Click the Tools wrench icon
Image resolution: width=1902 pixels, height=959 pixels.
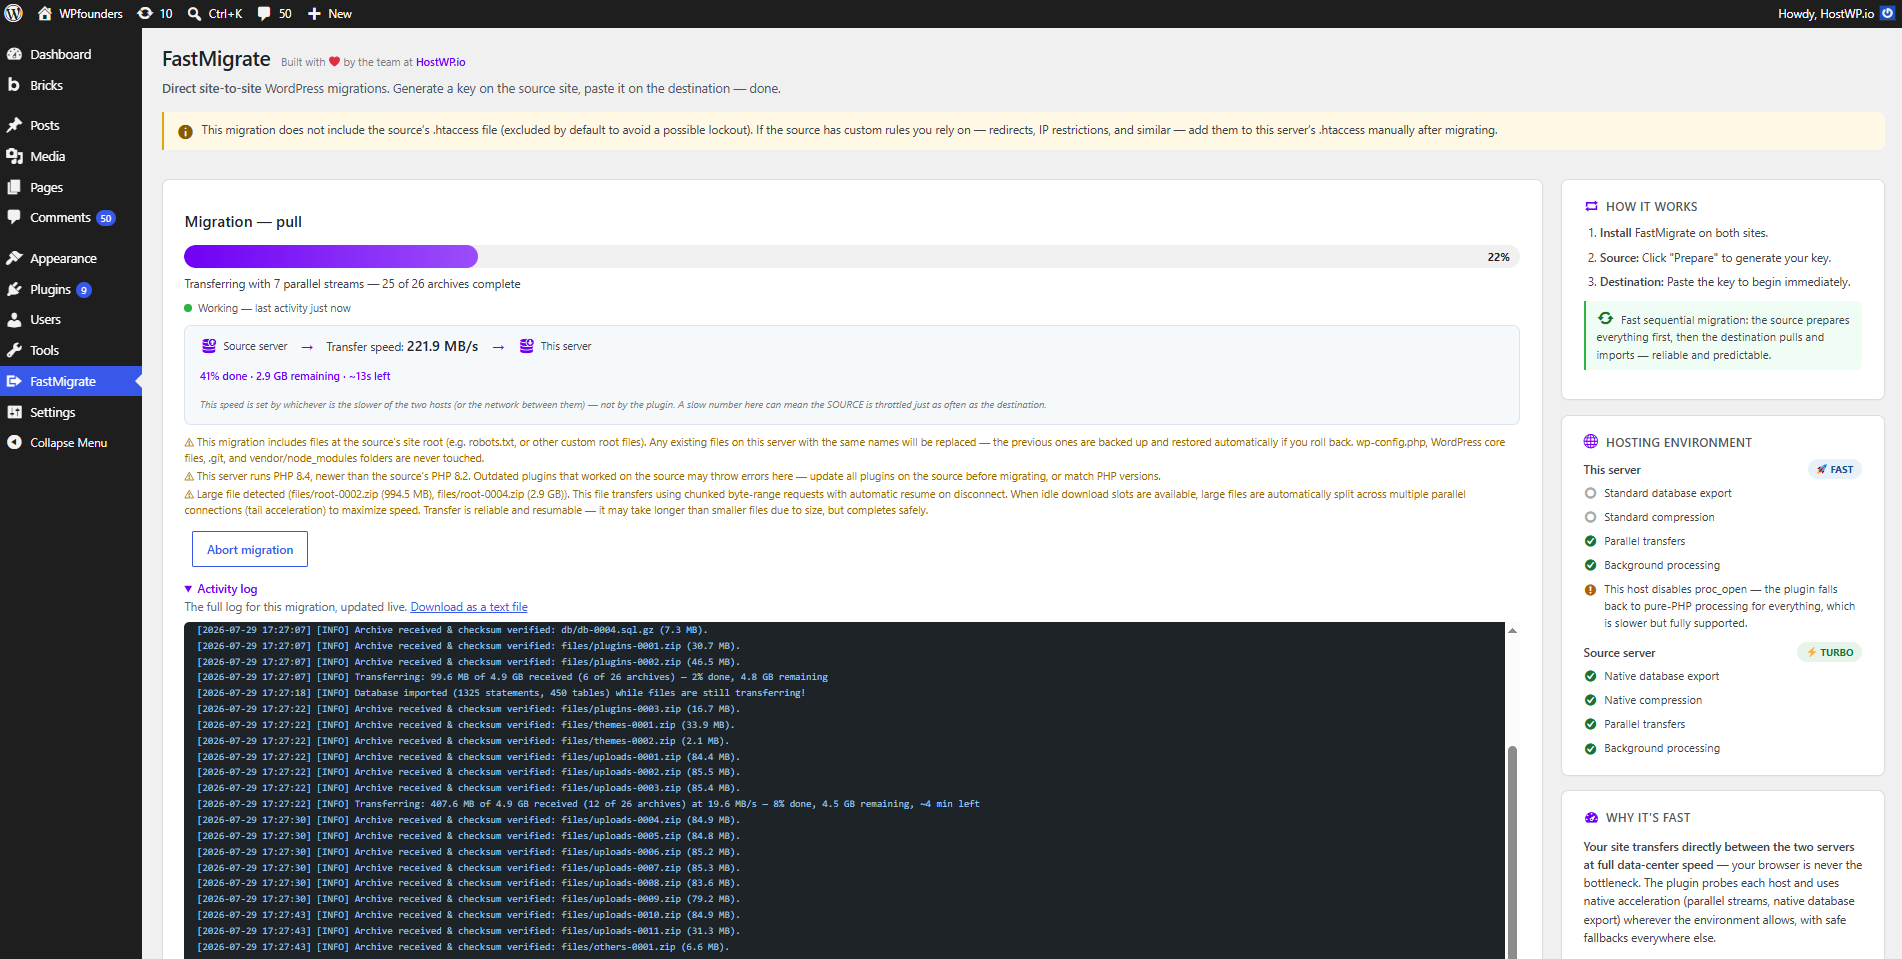click(x=14, y=350)
